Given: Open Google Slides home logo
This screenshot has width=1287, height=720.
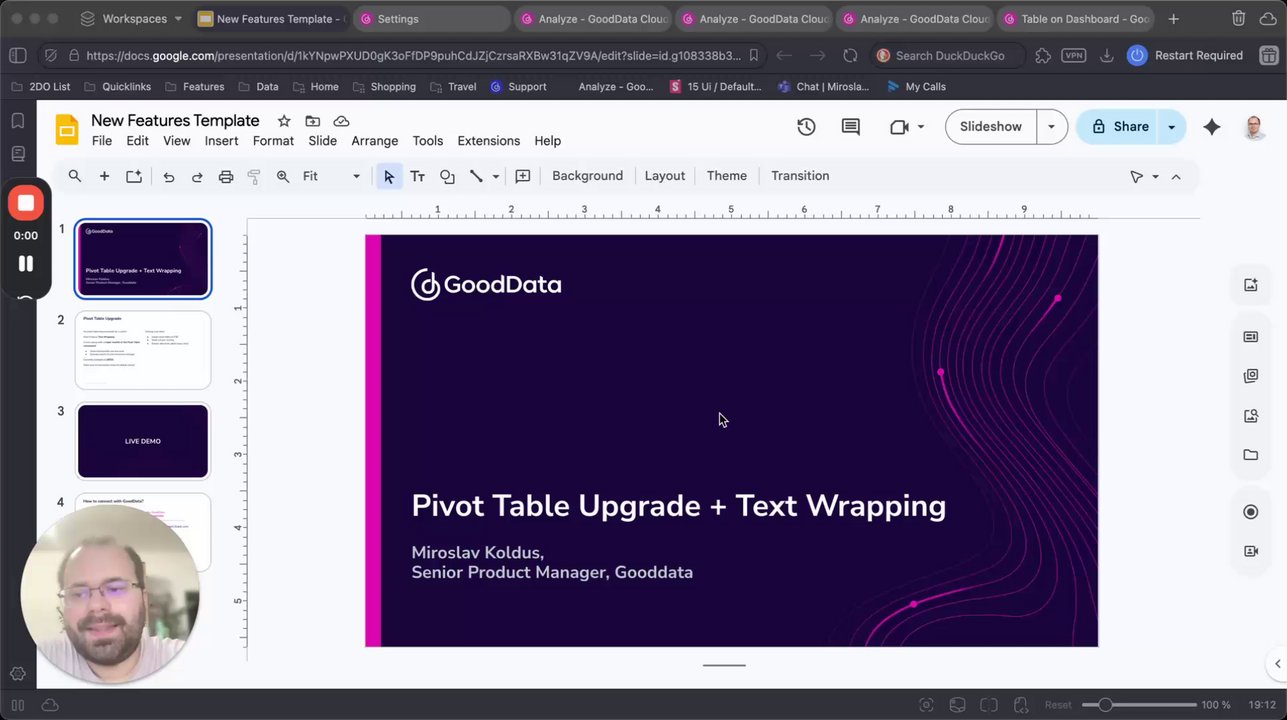Looking at the screenshot, I should coord(67,130).
